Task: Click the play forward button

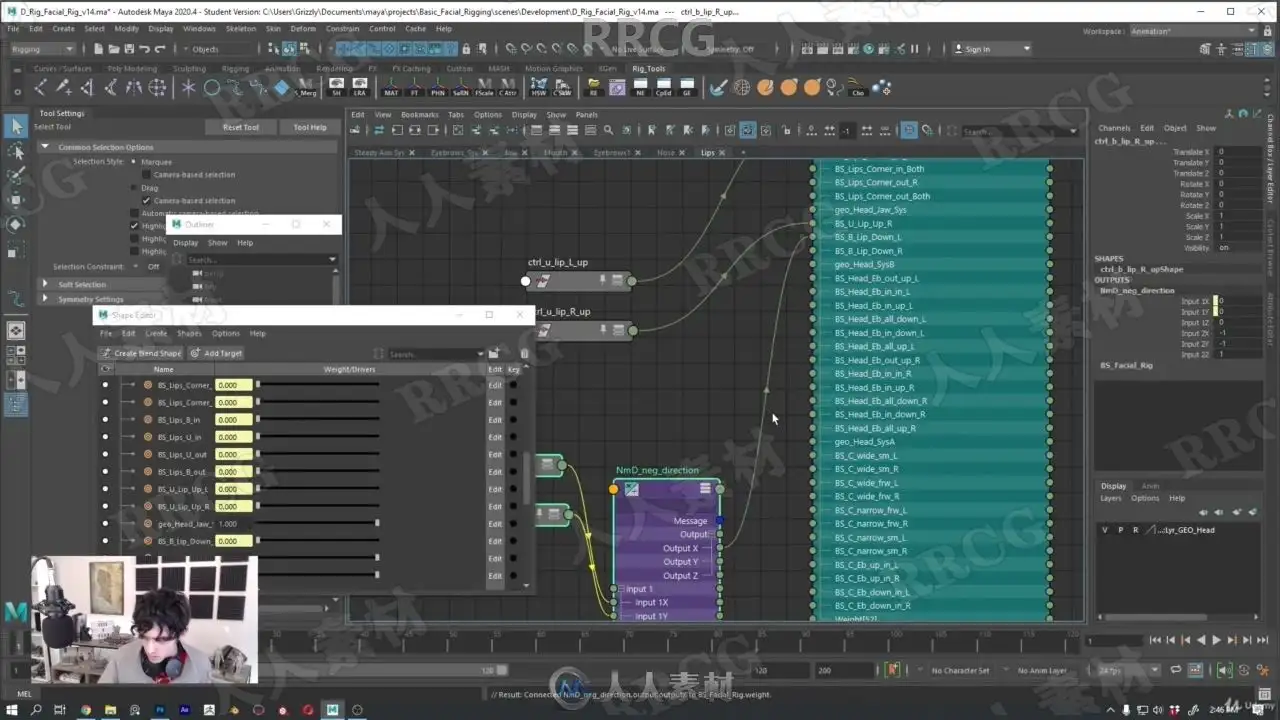Action: [x=1216, y=640]
